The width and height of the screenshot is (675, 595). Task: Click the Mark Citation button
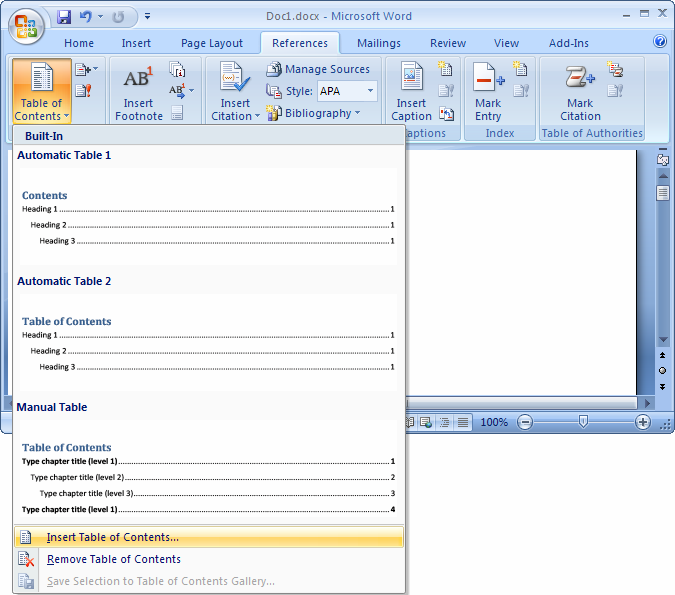pos(580,91)
